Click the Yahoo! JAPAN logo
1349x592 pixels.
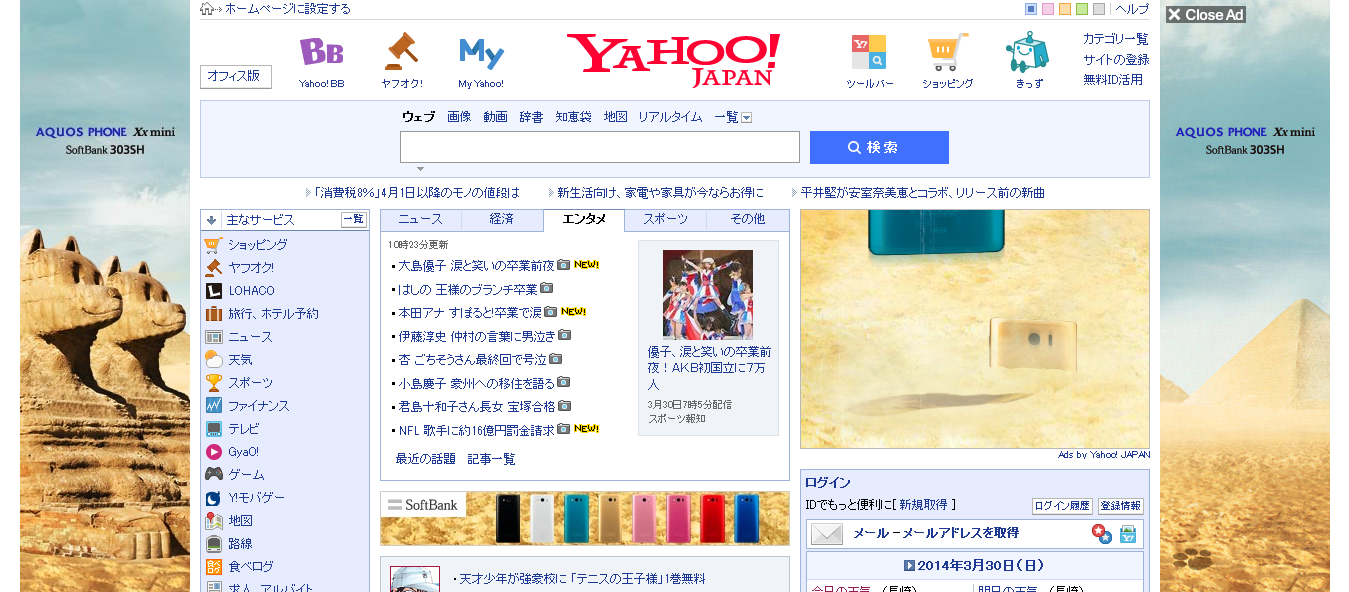point(673,59)
